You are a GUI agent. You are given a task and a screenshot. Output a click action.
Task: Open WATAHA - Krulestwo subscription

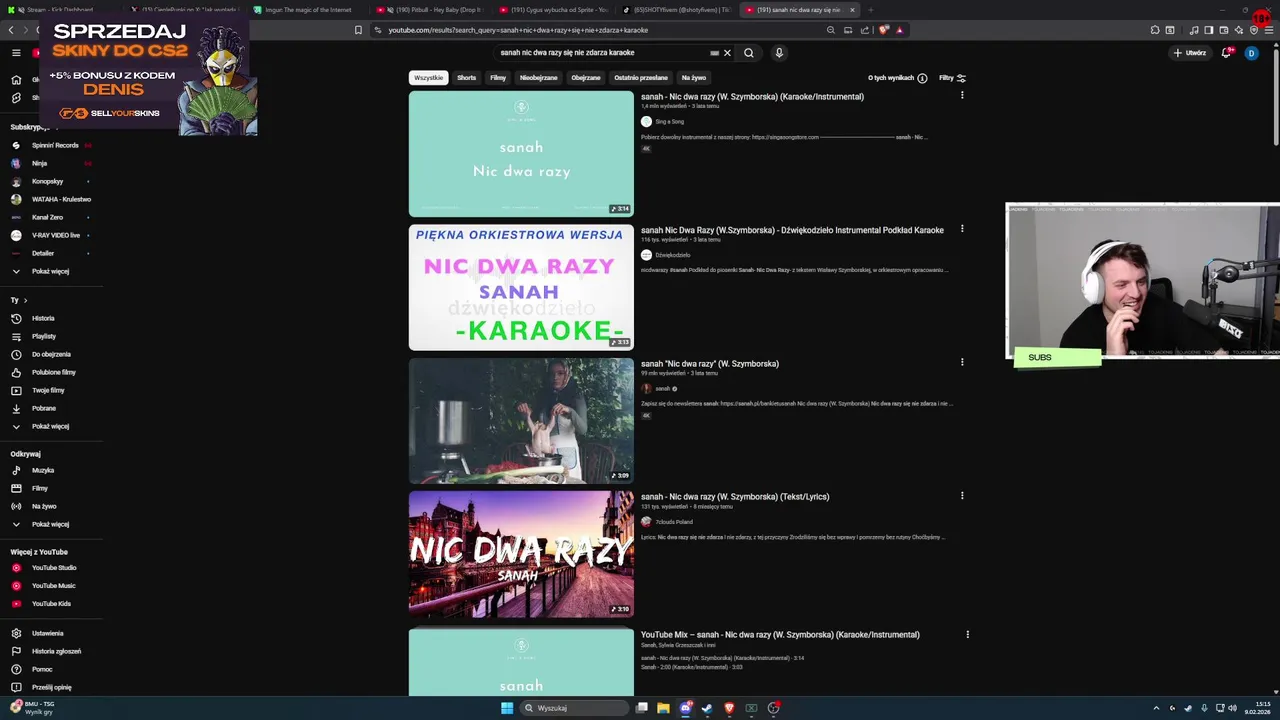[x=51, y=199]
